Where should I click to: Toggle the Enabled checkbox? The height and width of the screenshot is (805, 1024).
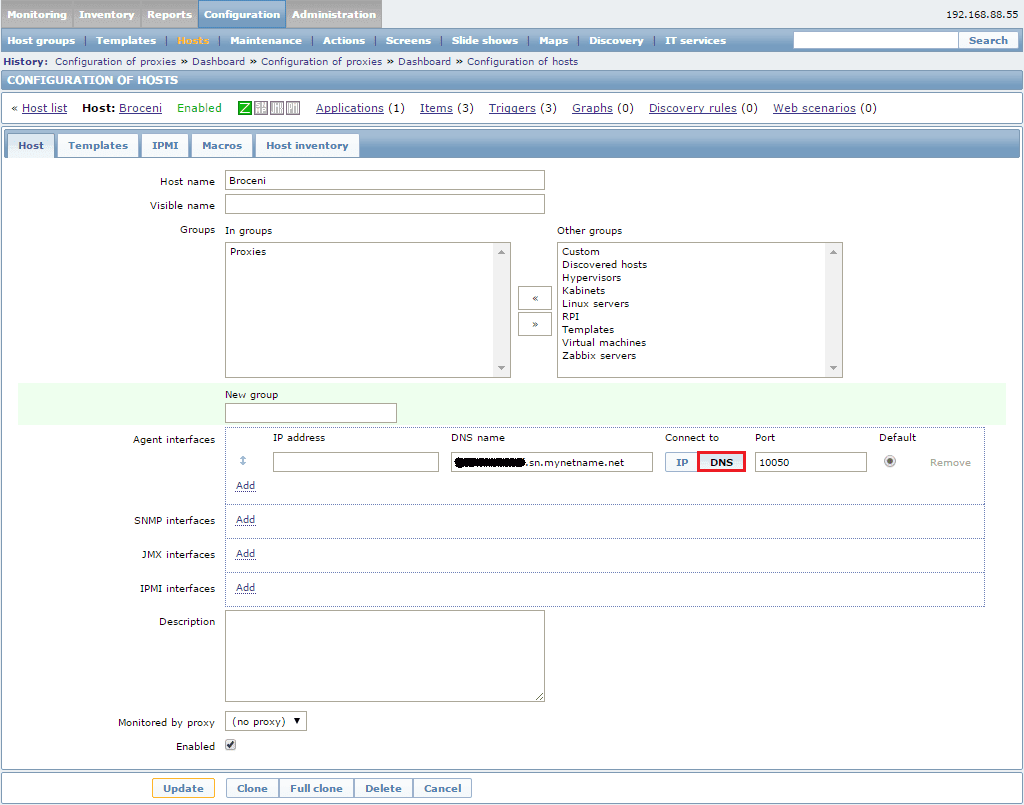[231, 745]
